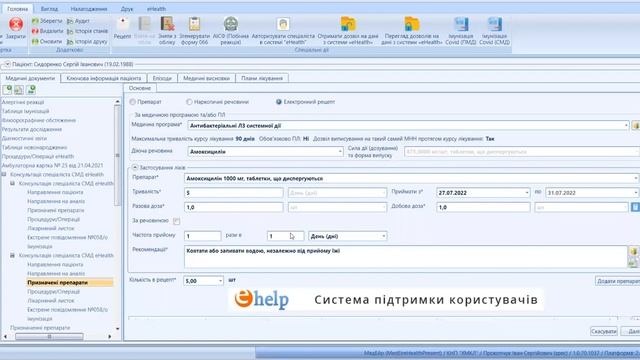
Task: Click icon beside Медична програма dropdown
Action: click(x=635, y=126)
